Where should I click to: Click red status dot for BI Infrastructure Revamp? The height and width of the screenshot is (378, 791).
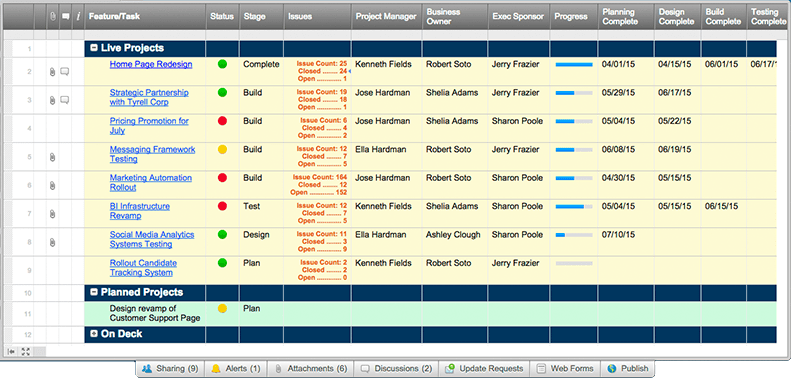tap(222, 206)
